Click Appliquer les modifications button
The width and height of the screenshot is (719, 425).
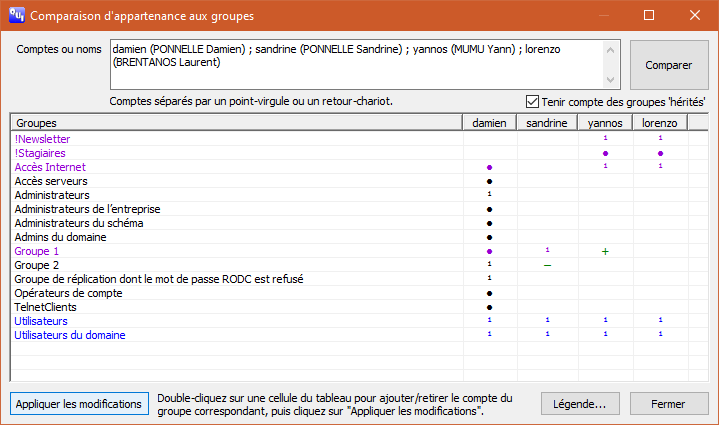tap(79, 404)
